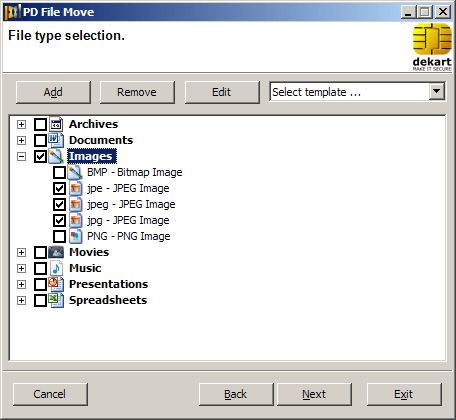Click the jpg JPEG Image file icon
The image size is (456, 420).
(x=75, y=220)
